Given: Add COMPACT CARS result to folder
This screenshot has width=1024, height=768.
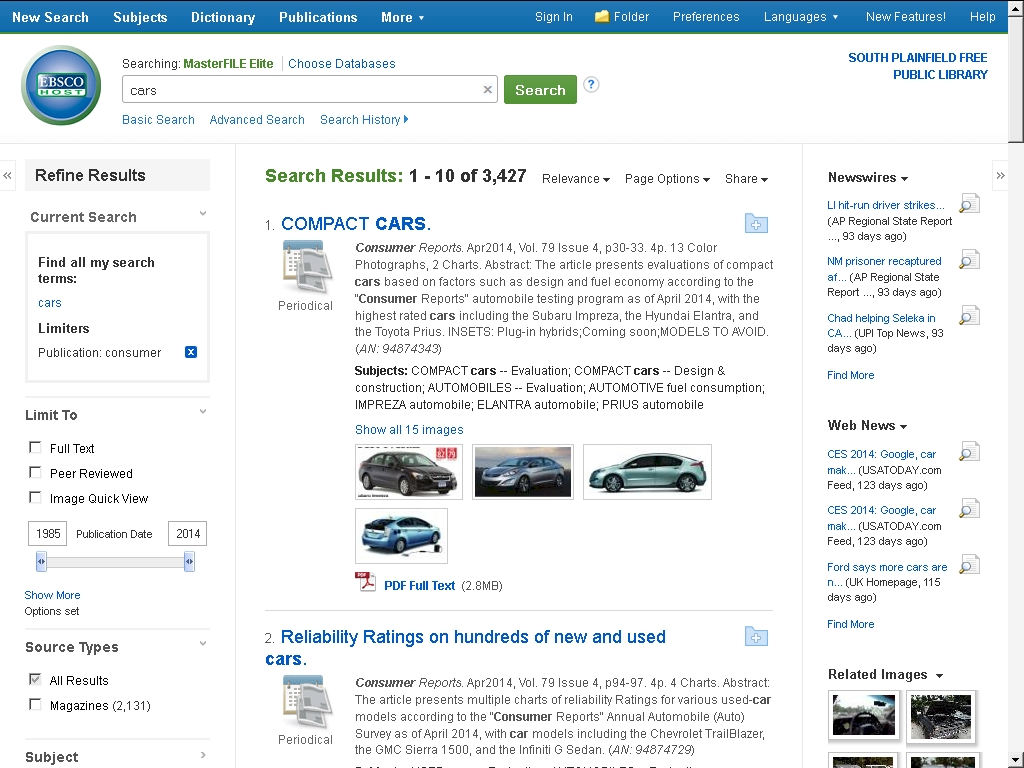Looking at the screenshot, I should click(756, 224).
